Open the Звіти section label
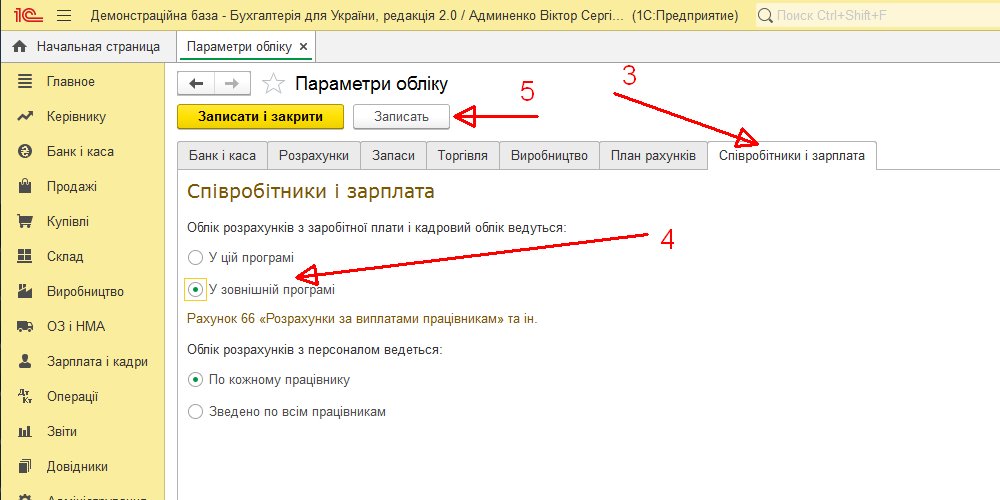The width and height of the screenshot is (1000, 500). 62,432
